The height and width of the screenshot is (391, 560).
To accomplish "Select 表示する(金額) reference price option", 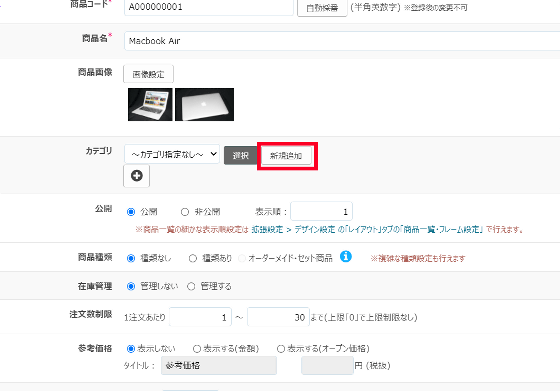I will click(197, 349).
